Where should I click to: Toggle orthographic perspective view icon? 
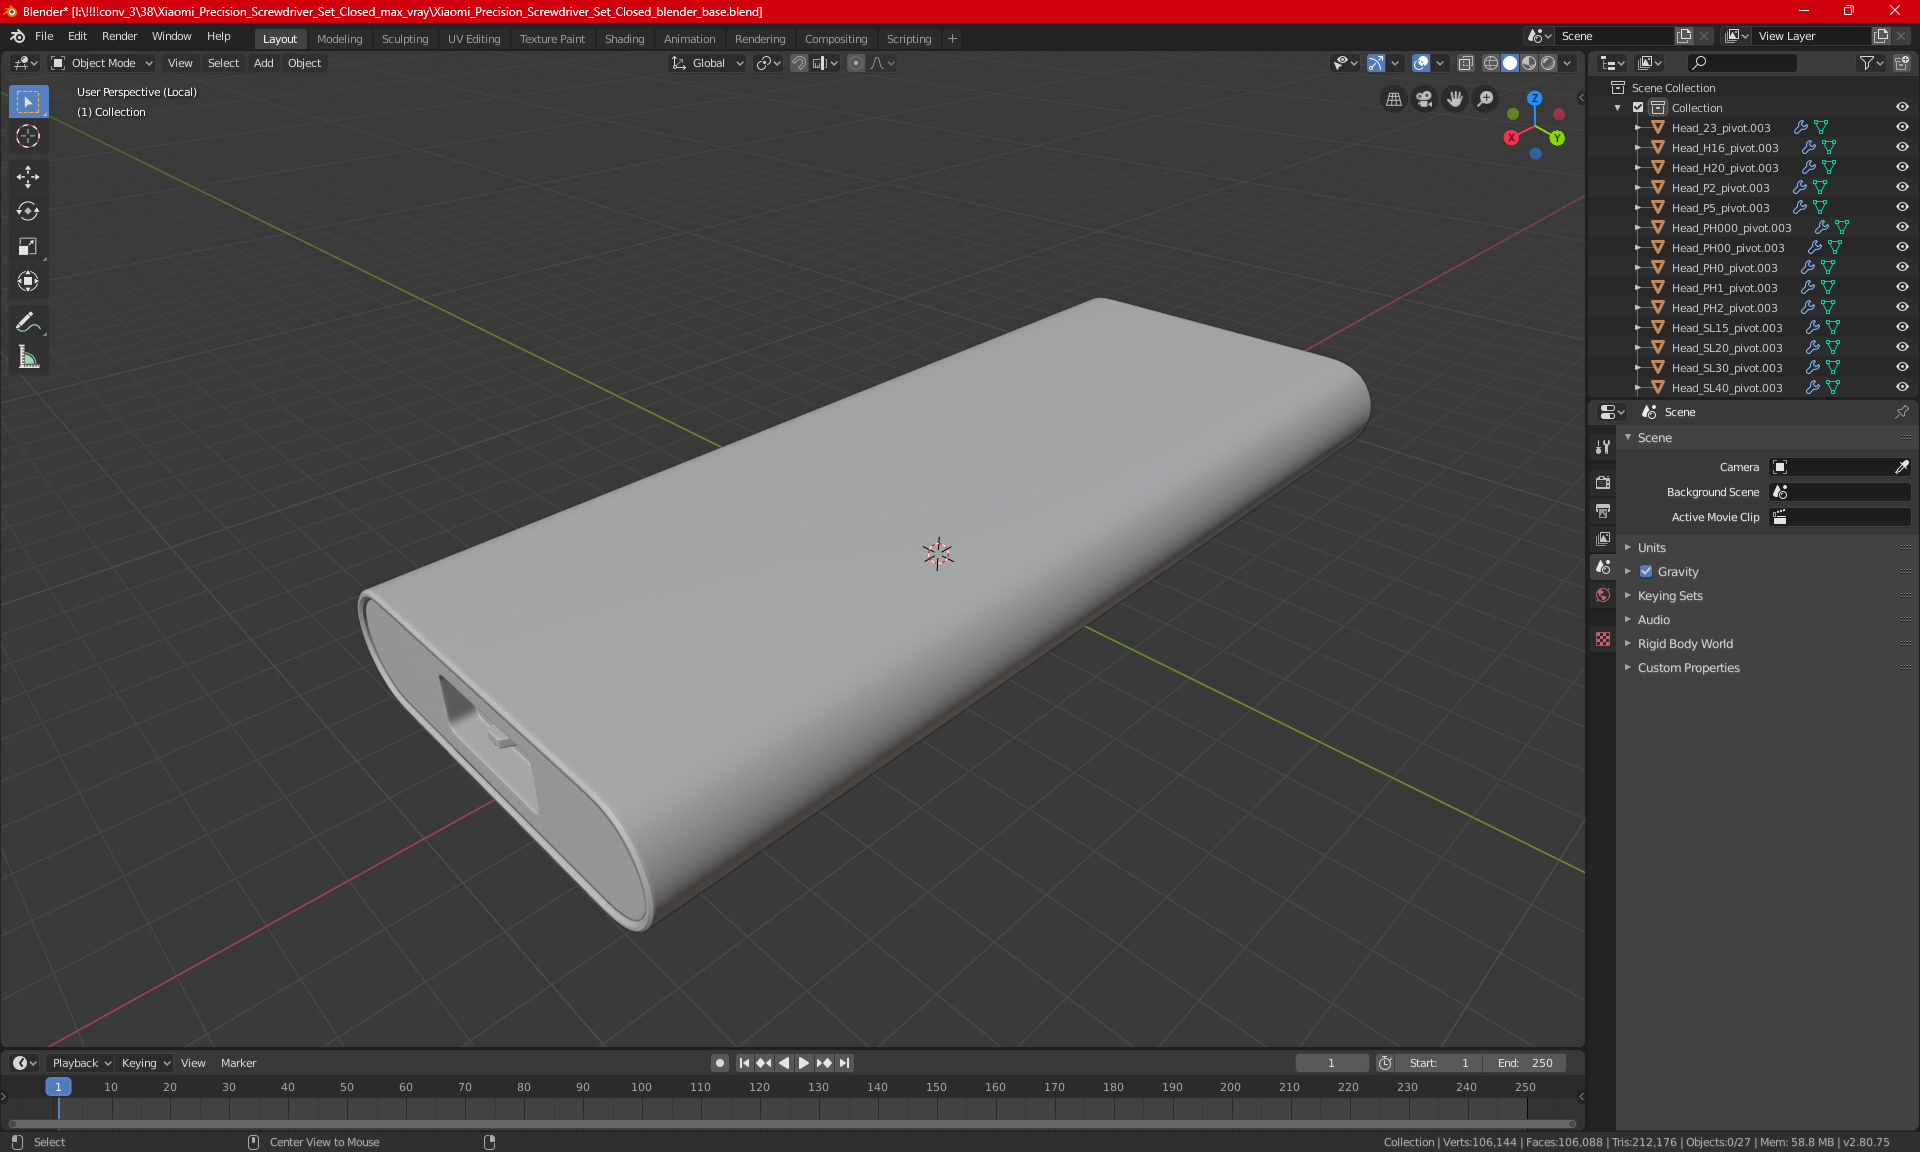1393,99
